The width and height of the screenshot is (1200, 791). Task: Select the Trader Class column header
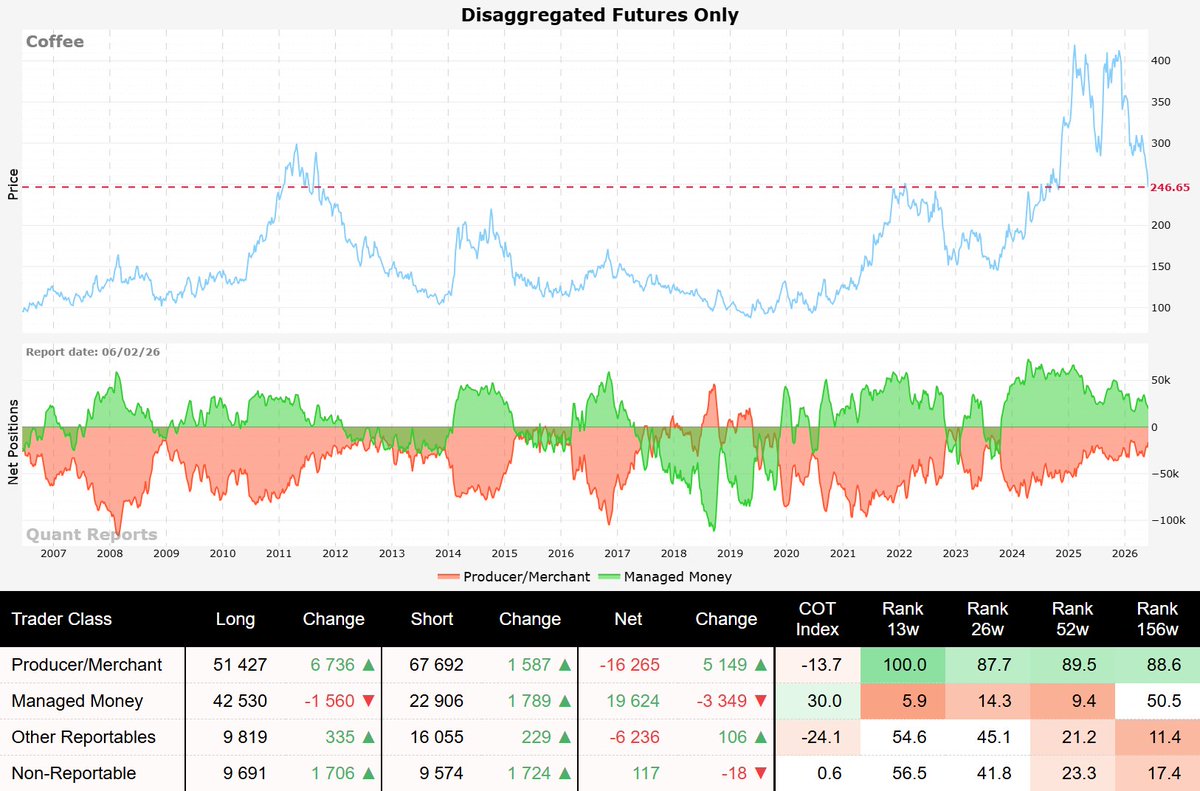(x=61, y=619)
